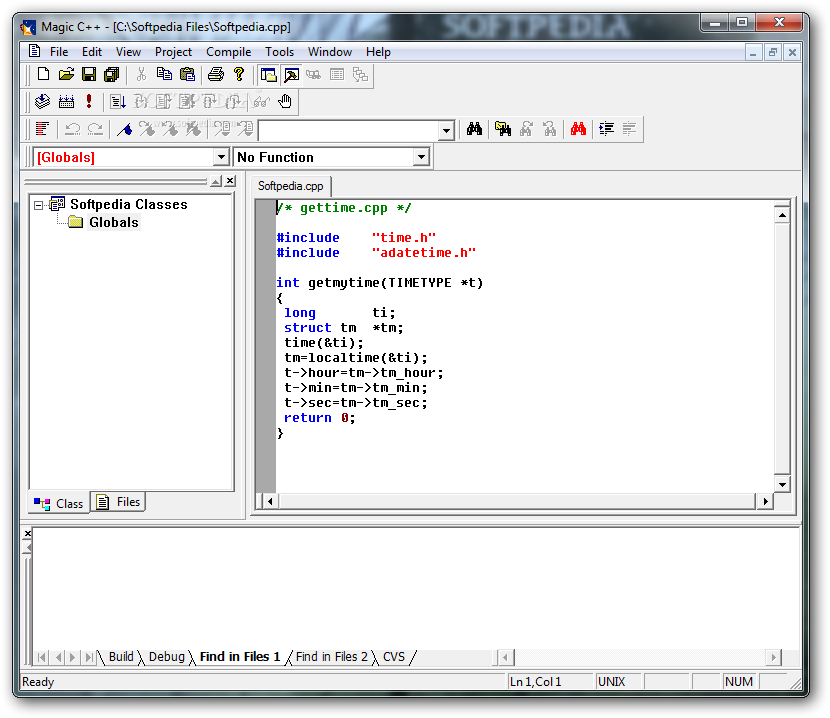Screen dimensions: 830x718
Task: Open the search combo box dropdown arrow
Action: click(446, 130)
